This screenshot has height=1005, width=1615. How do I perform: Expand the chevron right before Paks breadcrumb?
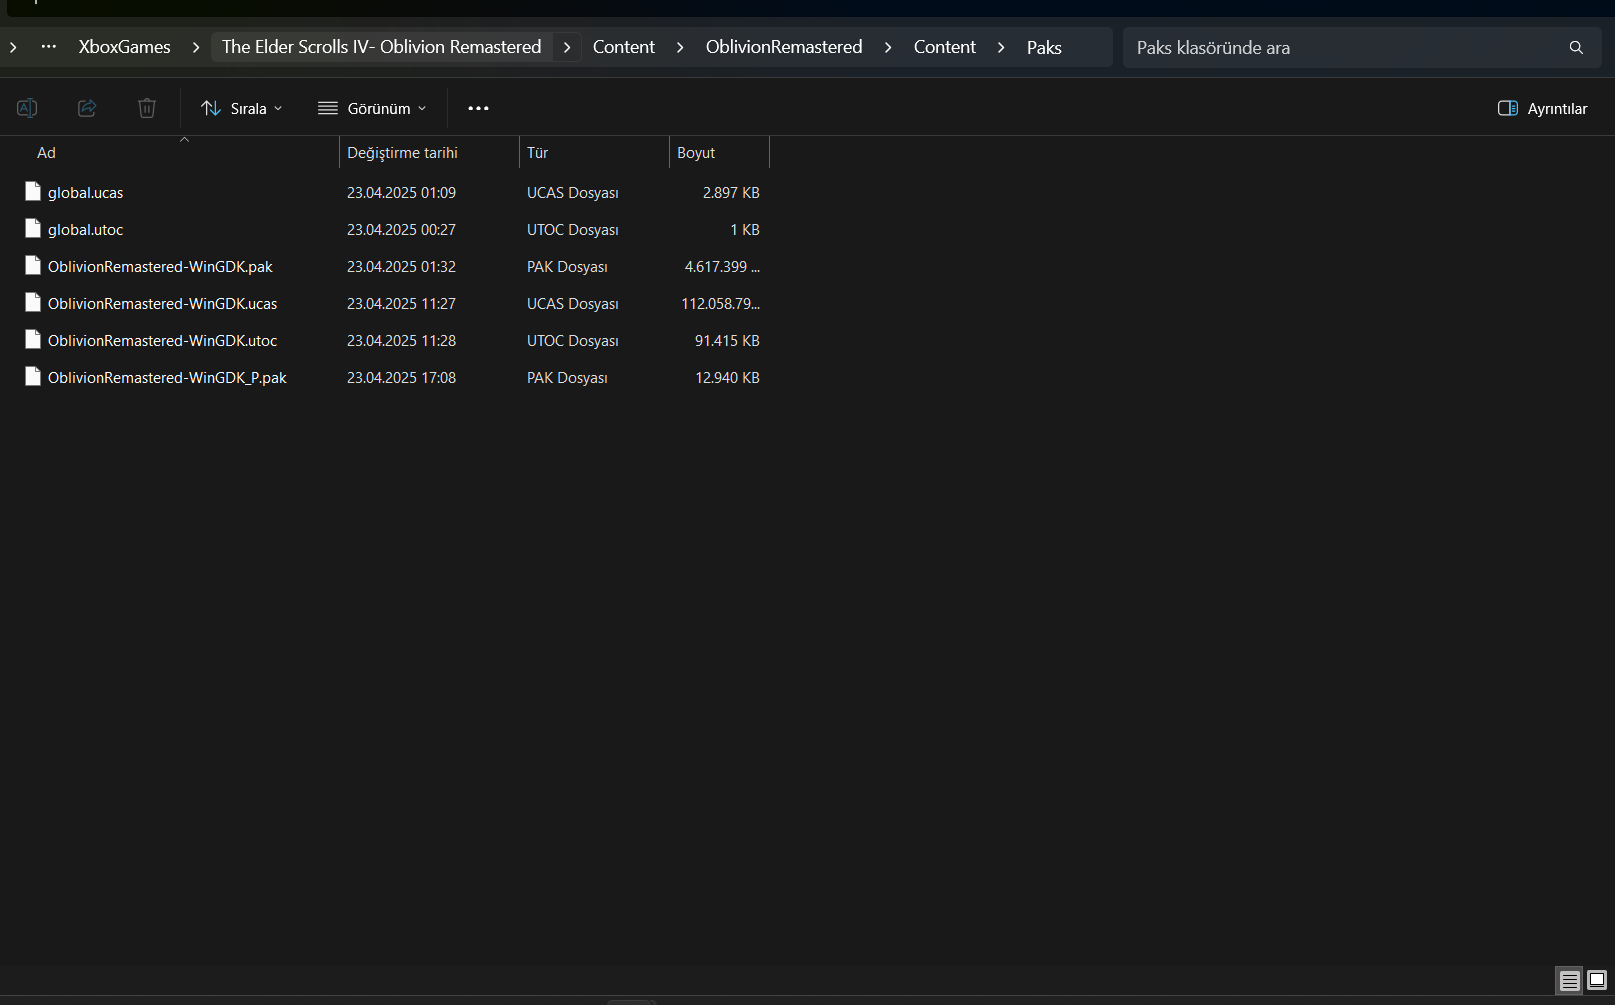pos(1001,47)
